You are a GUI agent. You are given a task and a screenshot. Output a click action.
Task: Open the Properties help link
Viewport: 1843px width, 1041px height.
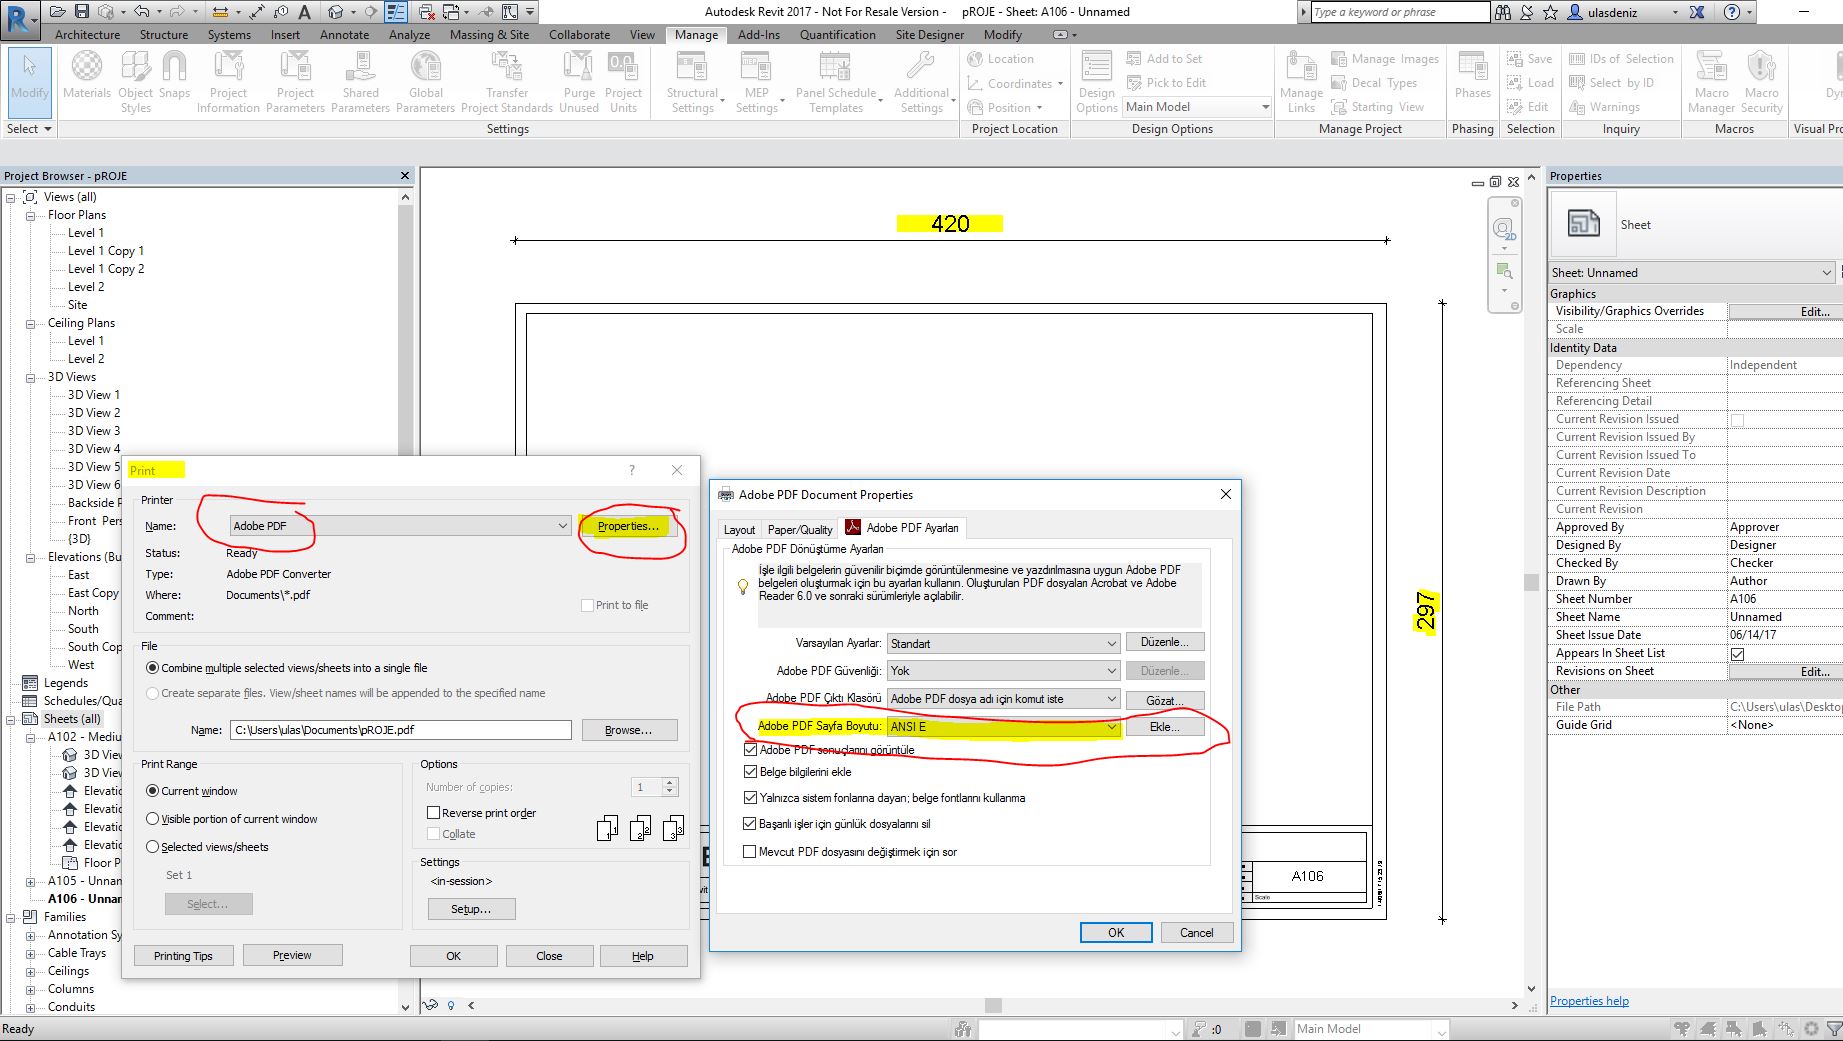click(x=1589, y=1001)
